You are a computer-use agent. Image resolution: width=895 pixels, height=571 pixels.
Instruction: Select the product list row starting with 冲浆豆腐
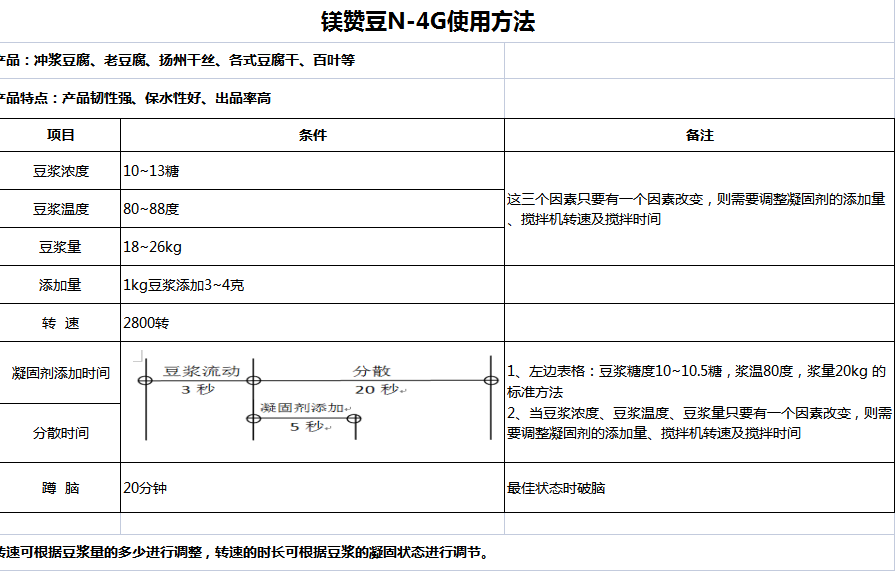(180, 60)
